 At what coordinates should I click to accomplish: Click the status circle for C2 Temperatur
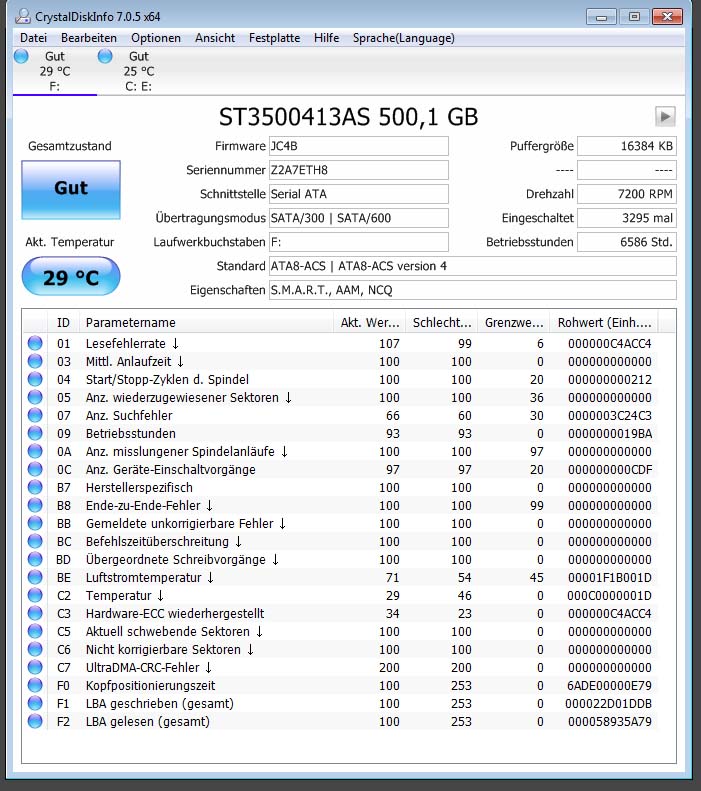pyautogui.click(x=35, y=595)
